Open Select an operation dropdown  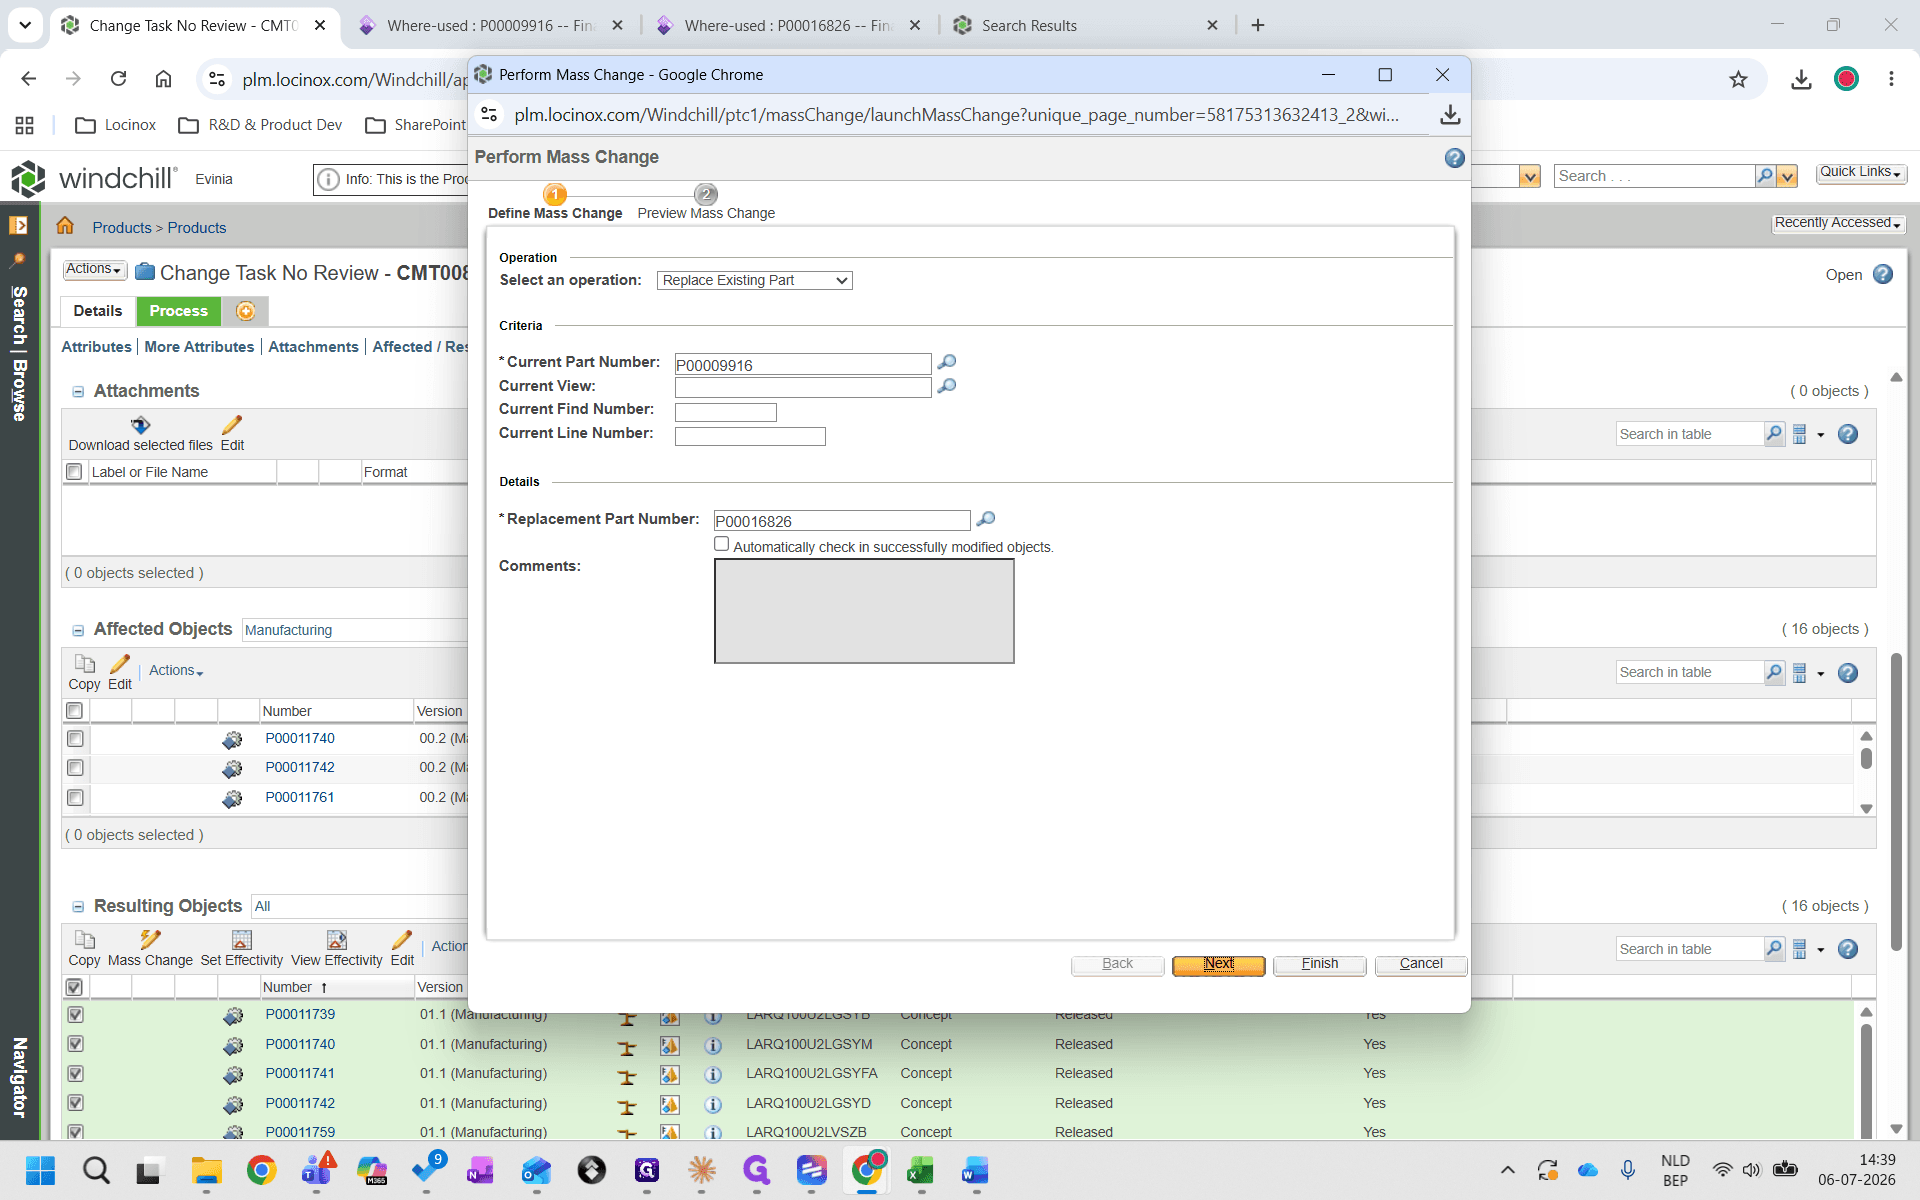[754, 280]
